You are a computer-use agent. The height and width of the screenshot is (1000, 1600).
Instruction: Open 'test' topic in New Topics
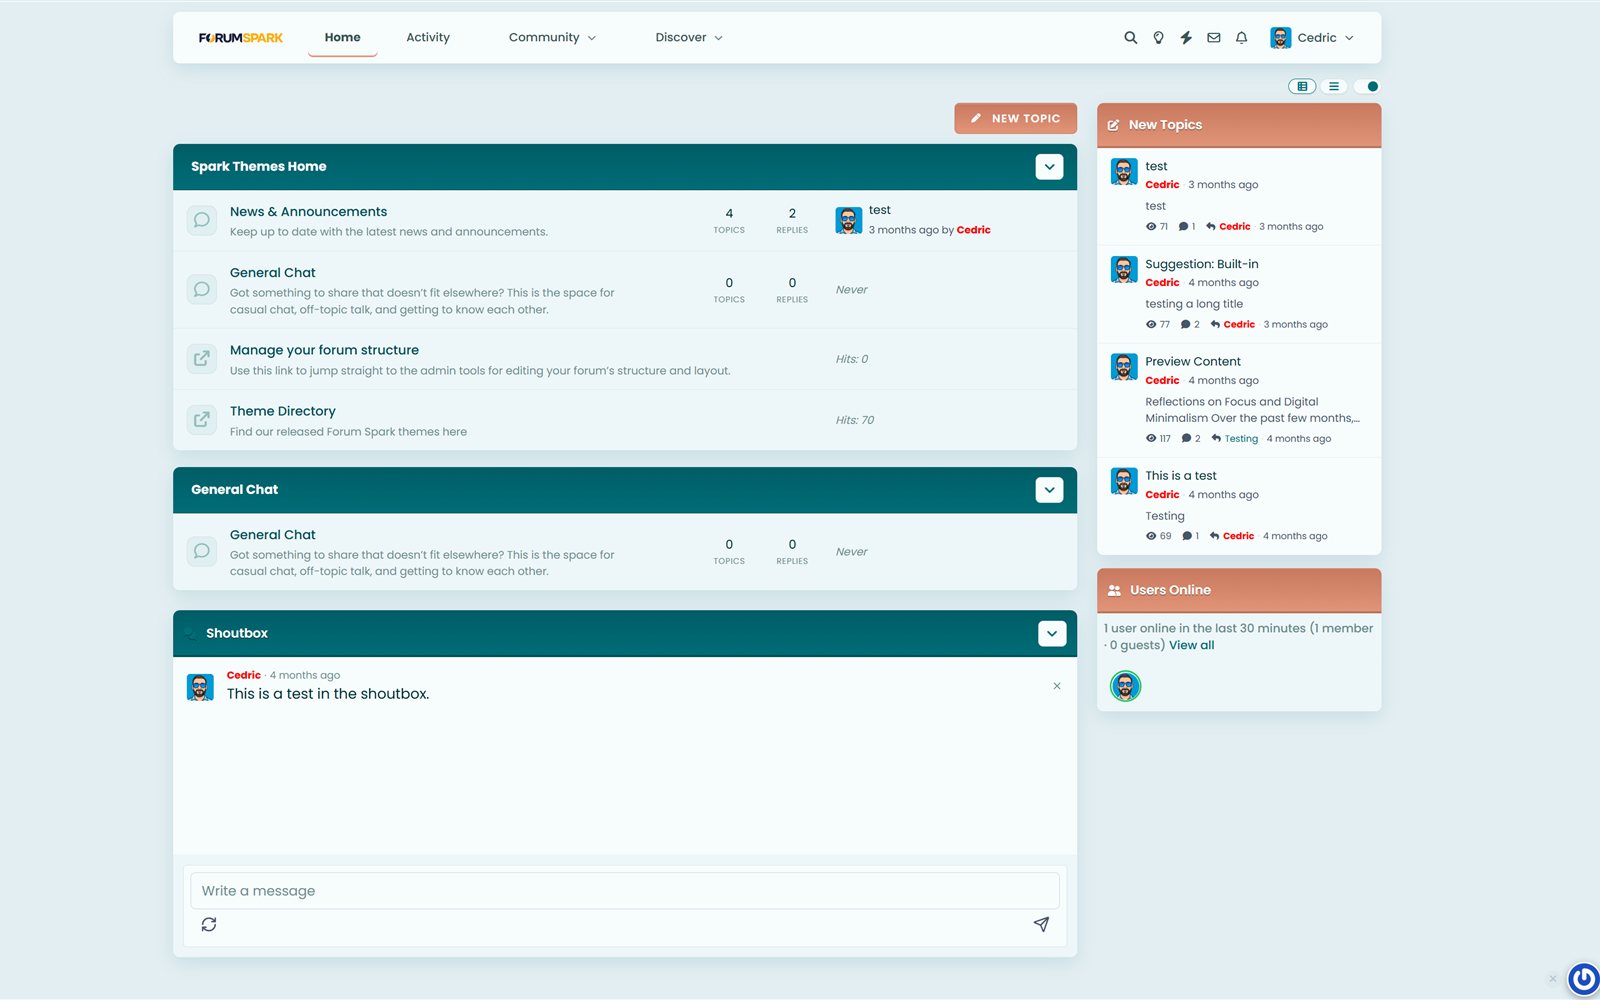1156,167
